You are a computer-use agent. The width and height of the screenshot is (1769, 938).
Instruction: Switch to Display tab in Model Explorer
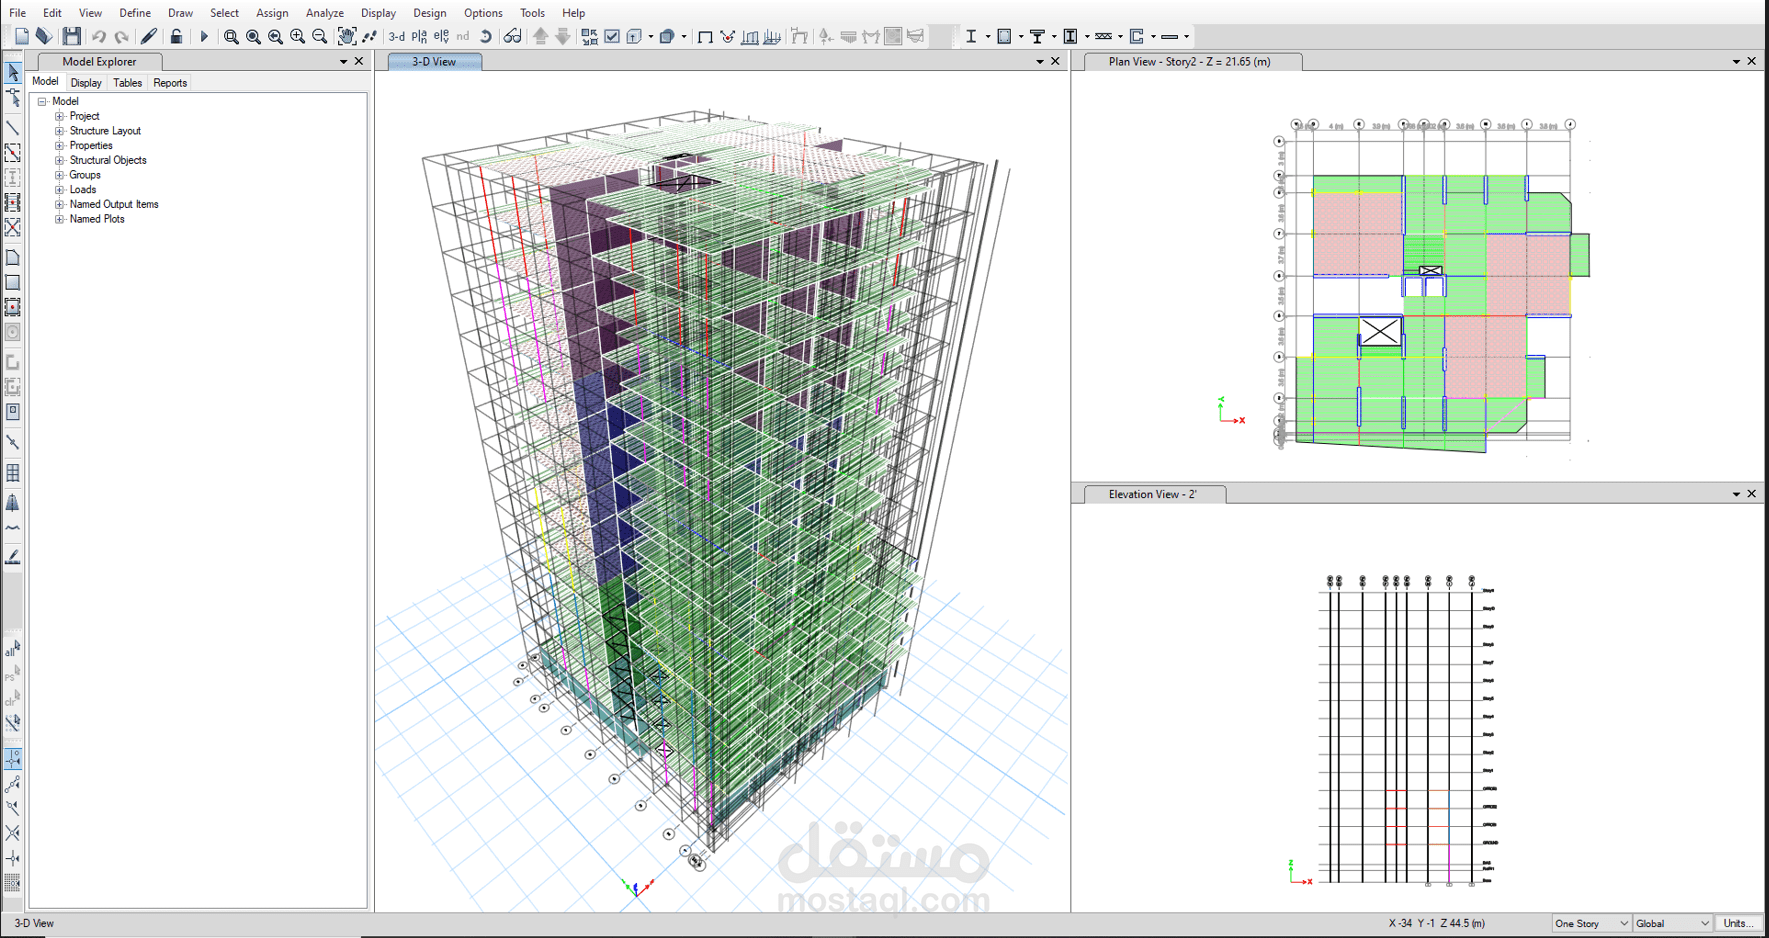click(x=86, y=83)
